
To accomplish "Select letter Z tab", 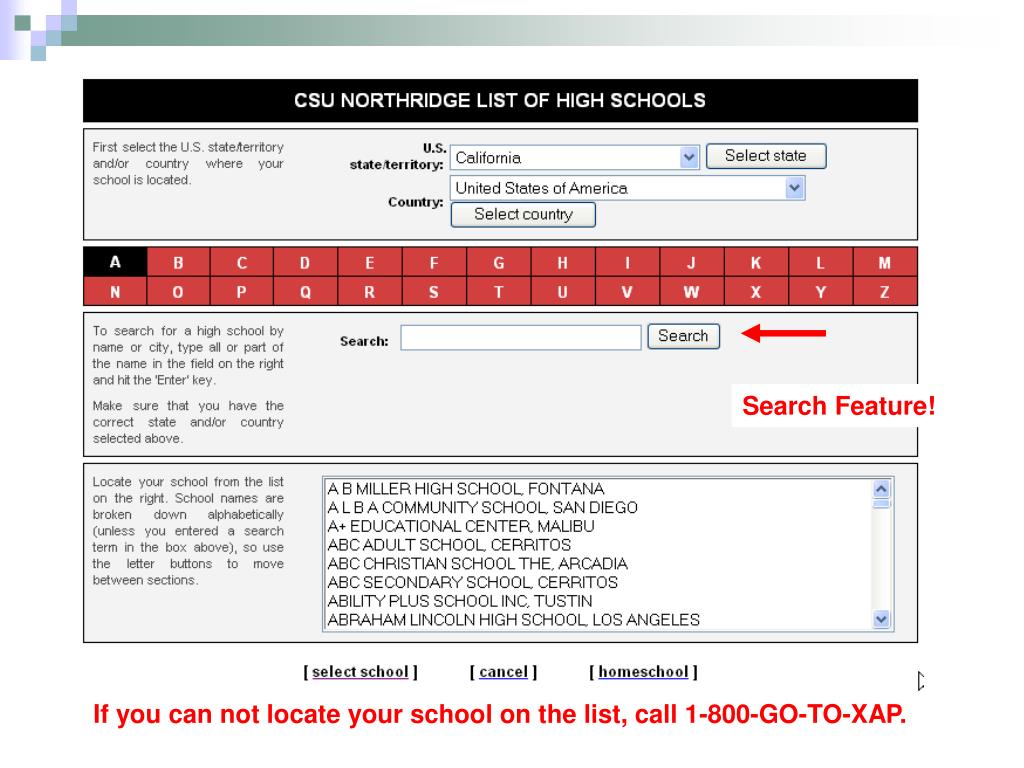I will point(885,291).
